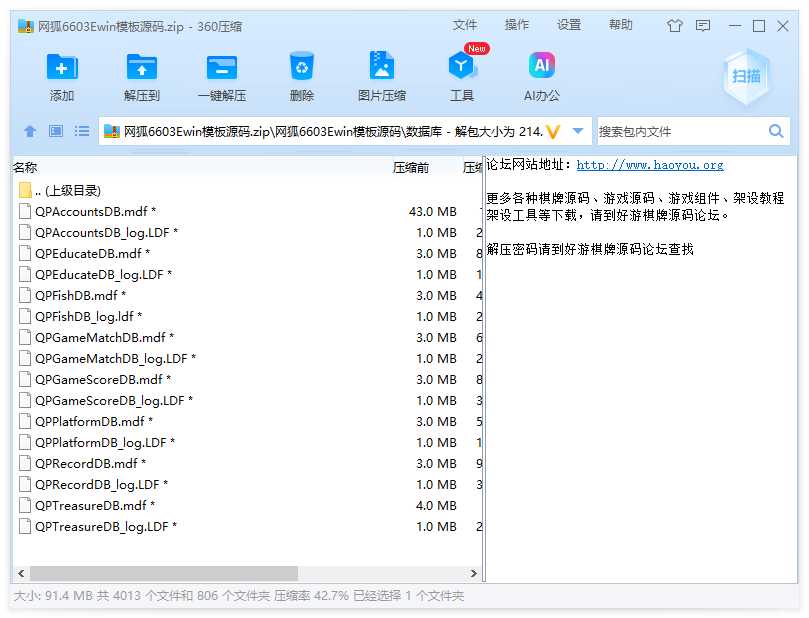Select the QPGameMatchDB.mdf file
The height and width of the screenshot is (618, 809).
click(247, 337)
